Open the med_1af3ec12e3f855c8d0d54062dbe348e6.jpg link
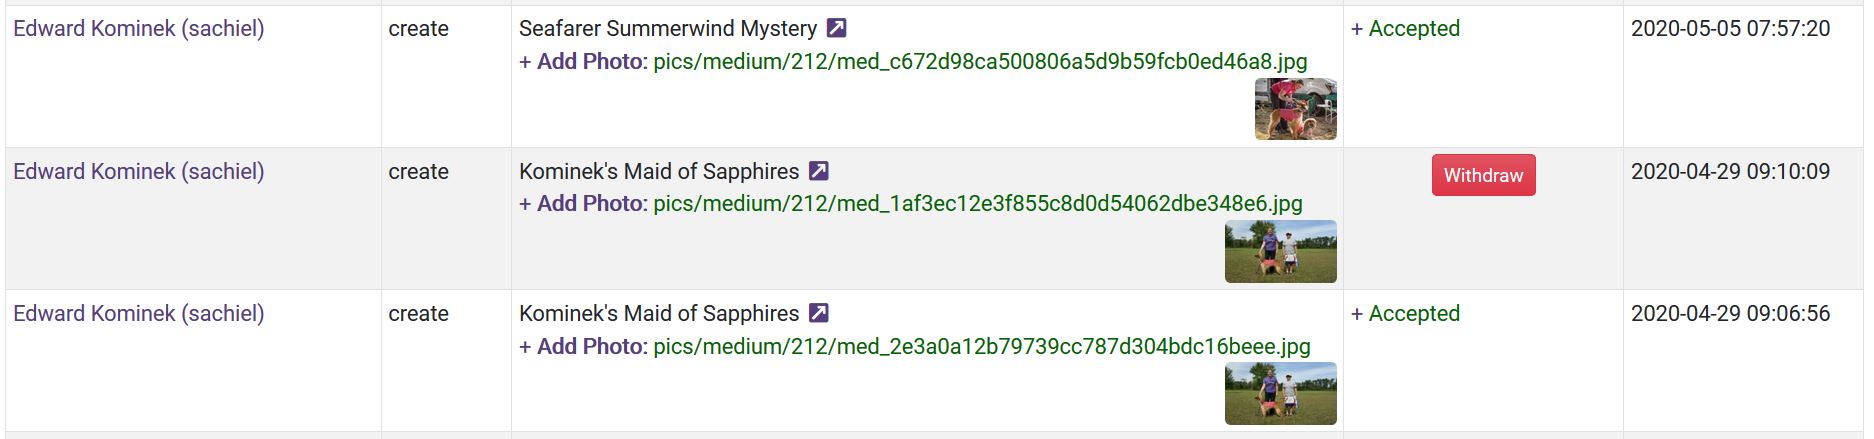 point(977,204)
